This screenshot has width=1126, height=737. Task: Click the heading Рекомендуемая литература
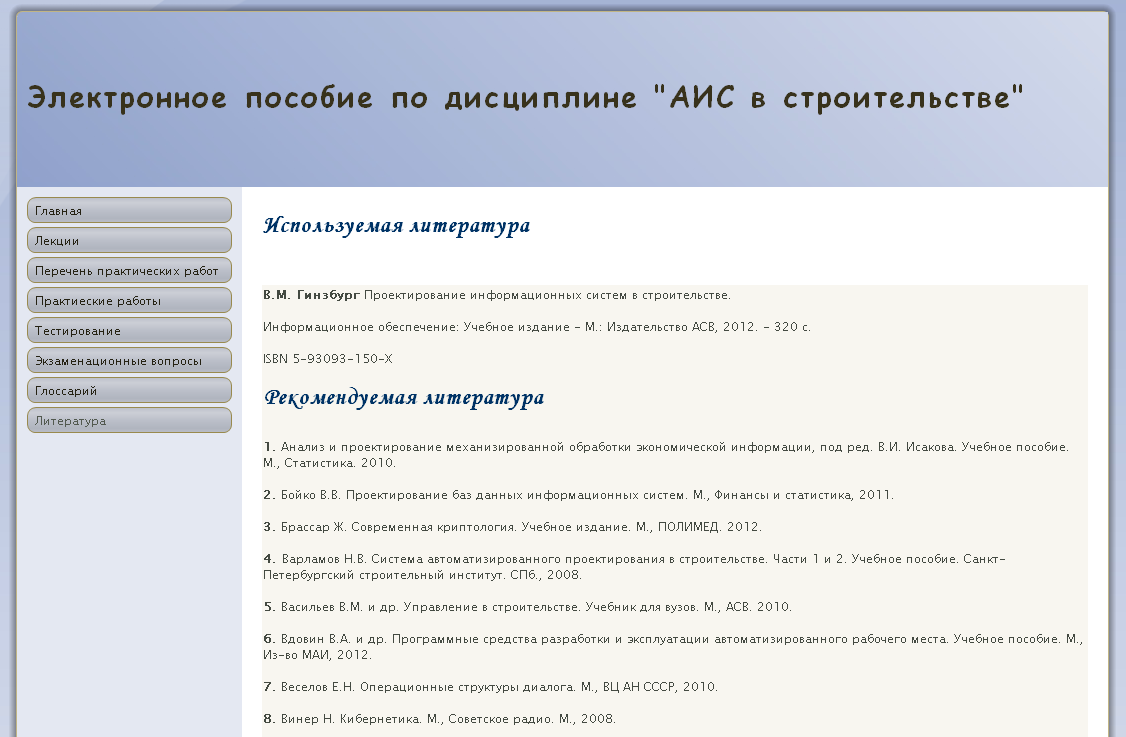point(404,397)
